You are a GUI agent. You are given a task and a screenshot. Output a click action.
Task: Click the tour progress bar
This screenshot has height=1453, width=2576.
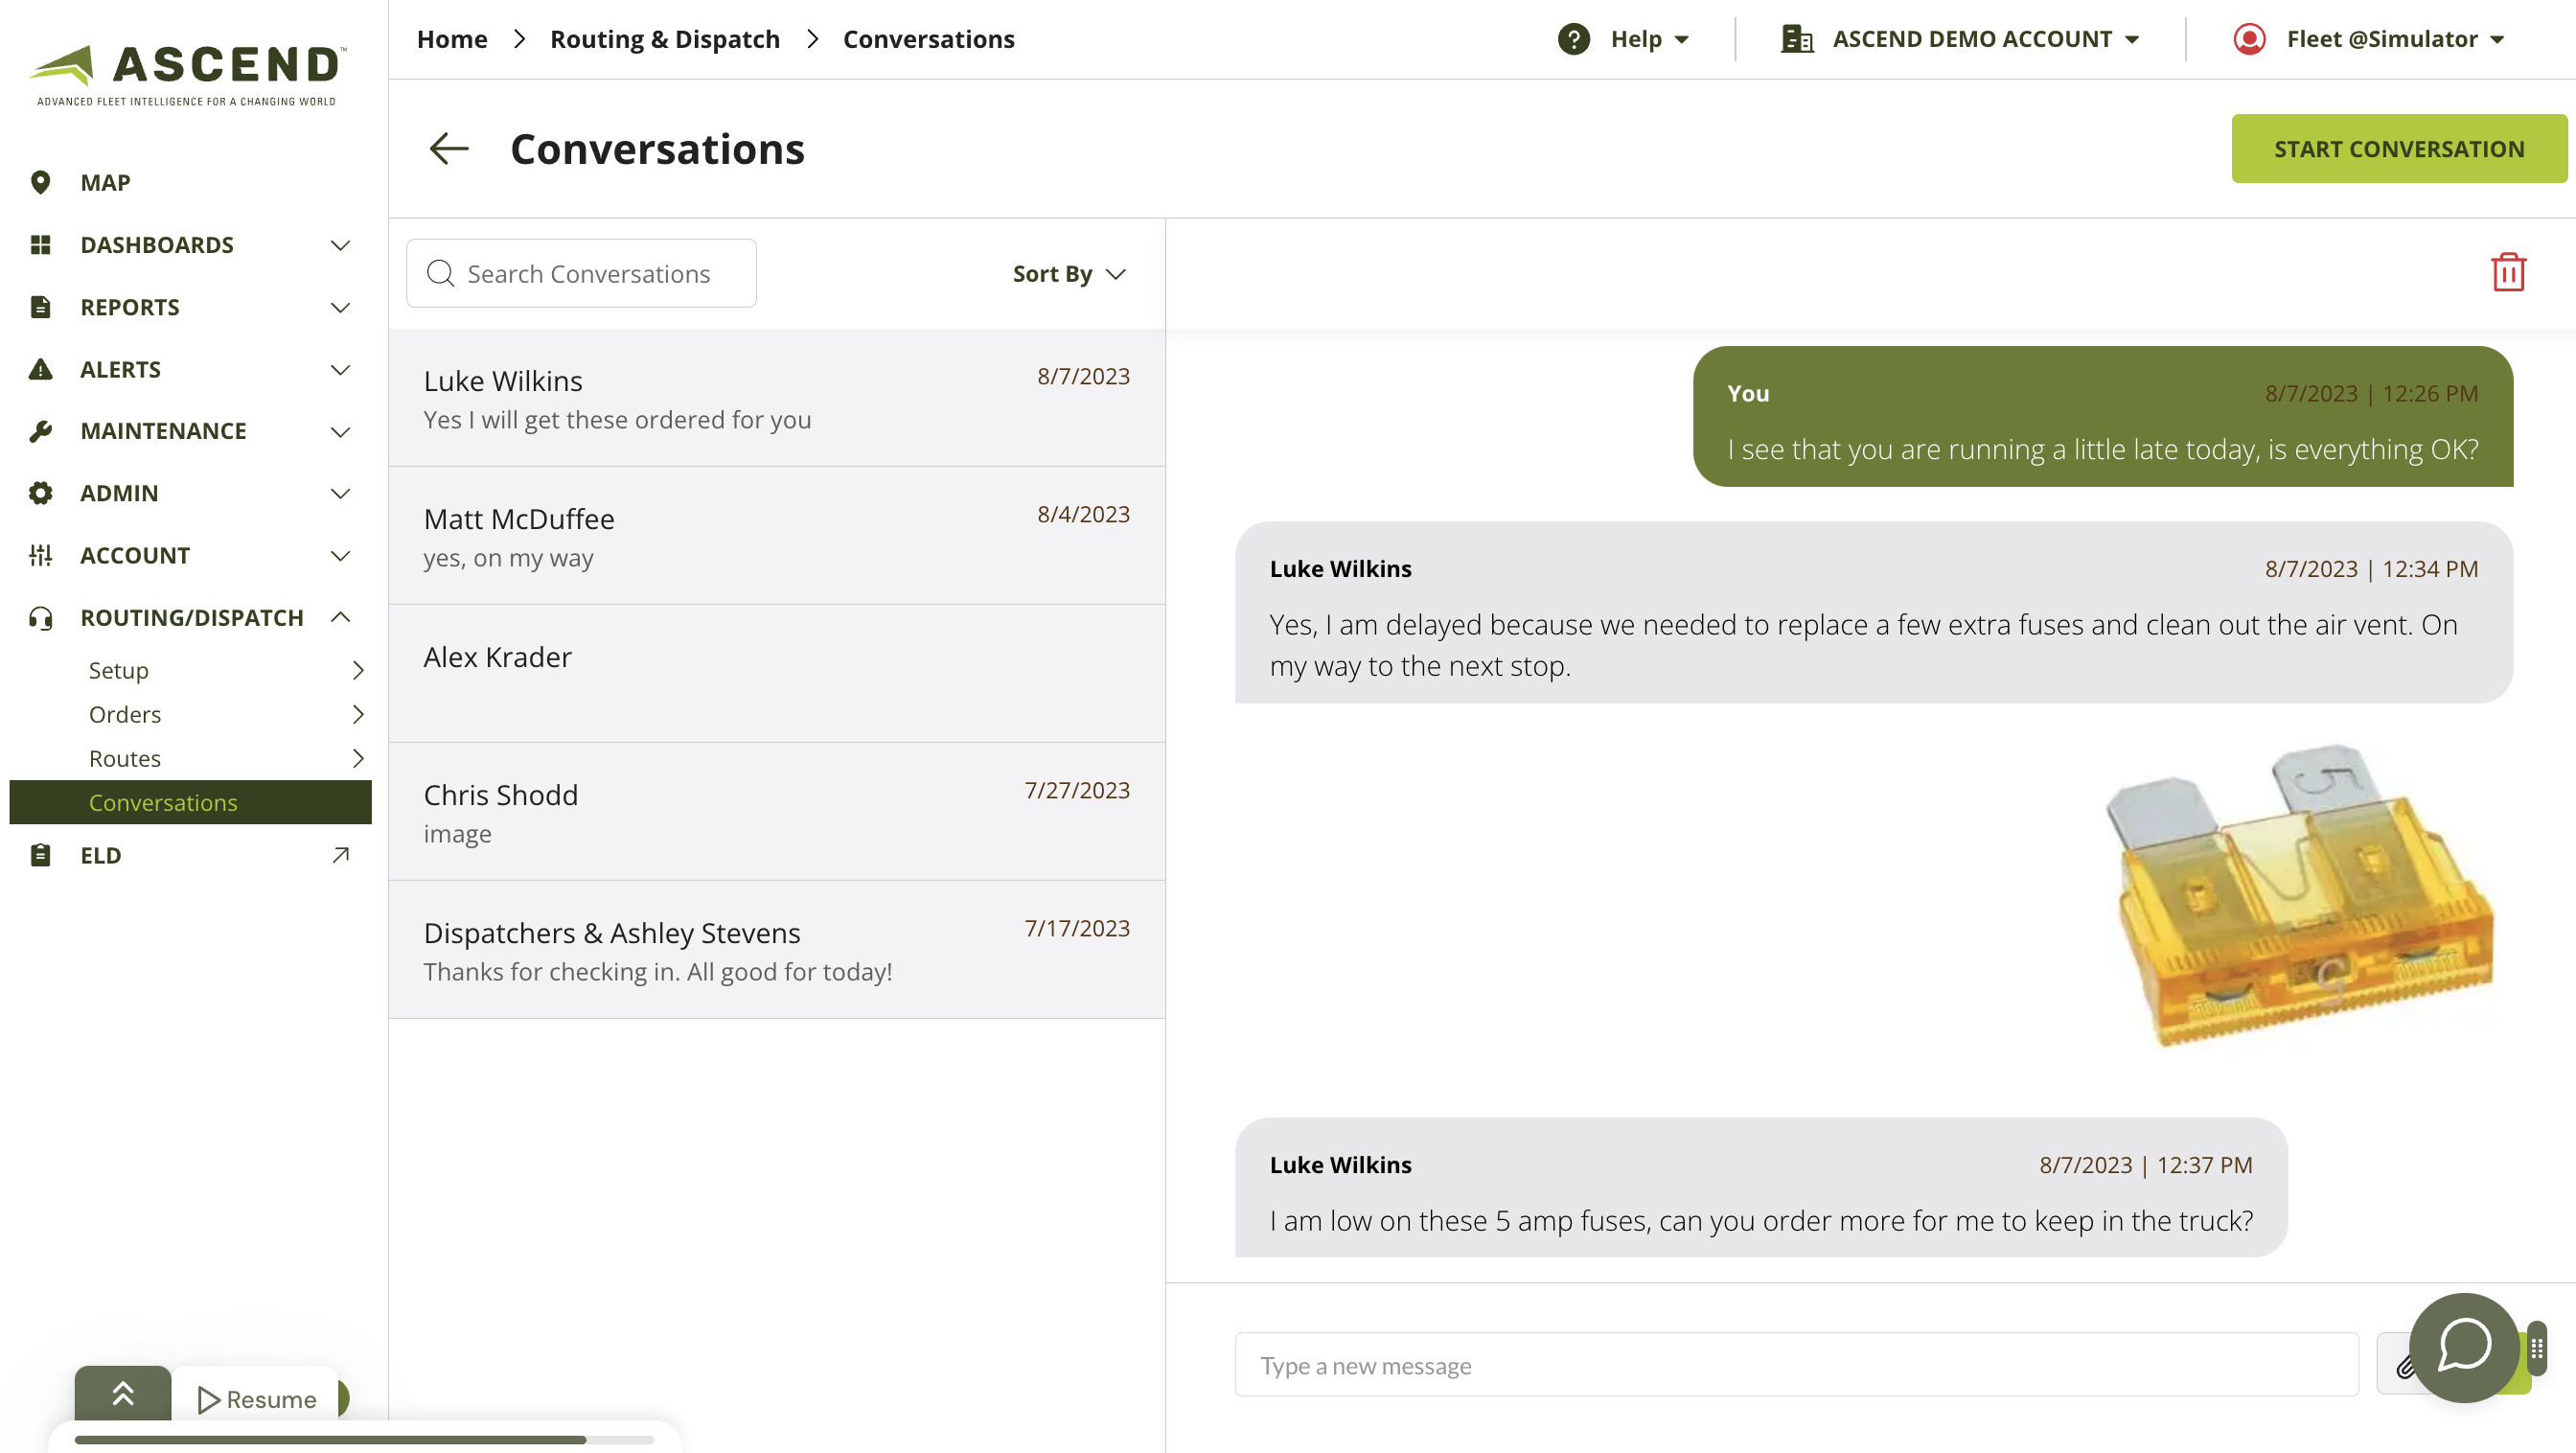[363, 1440]
